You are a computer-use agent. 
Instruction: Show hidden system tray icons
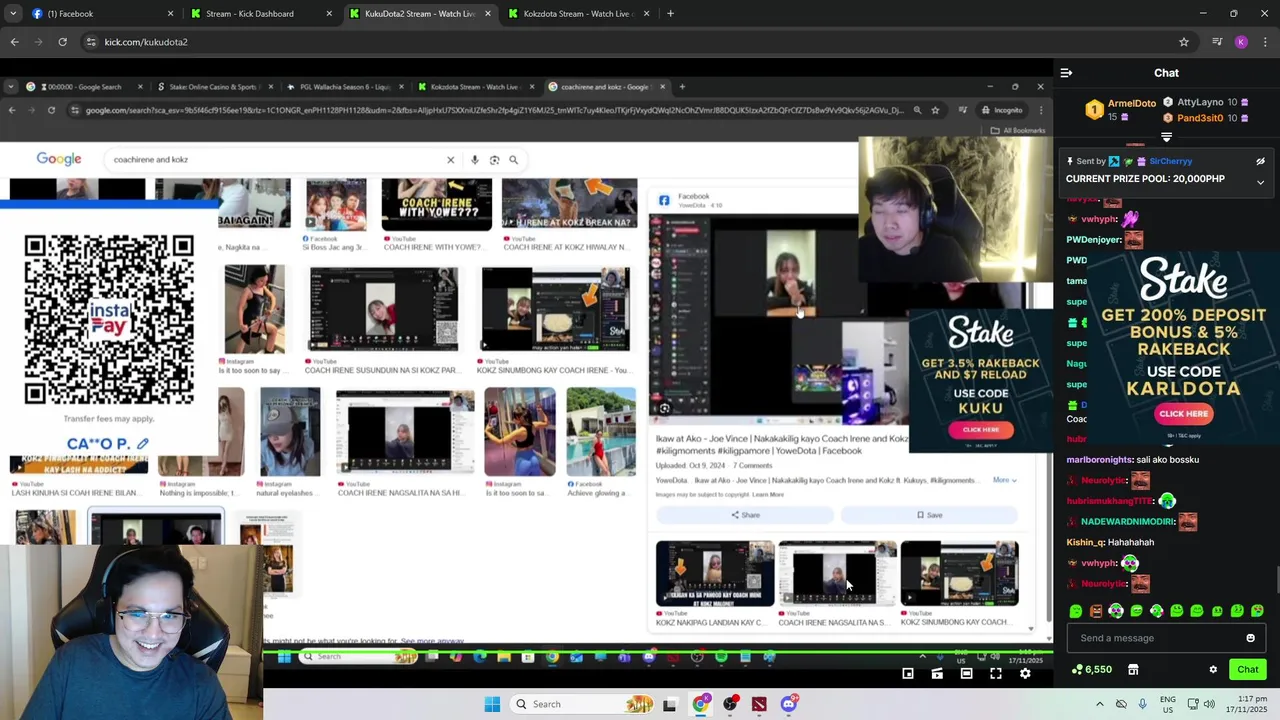[x=1100, y=704]
